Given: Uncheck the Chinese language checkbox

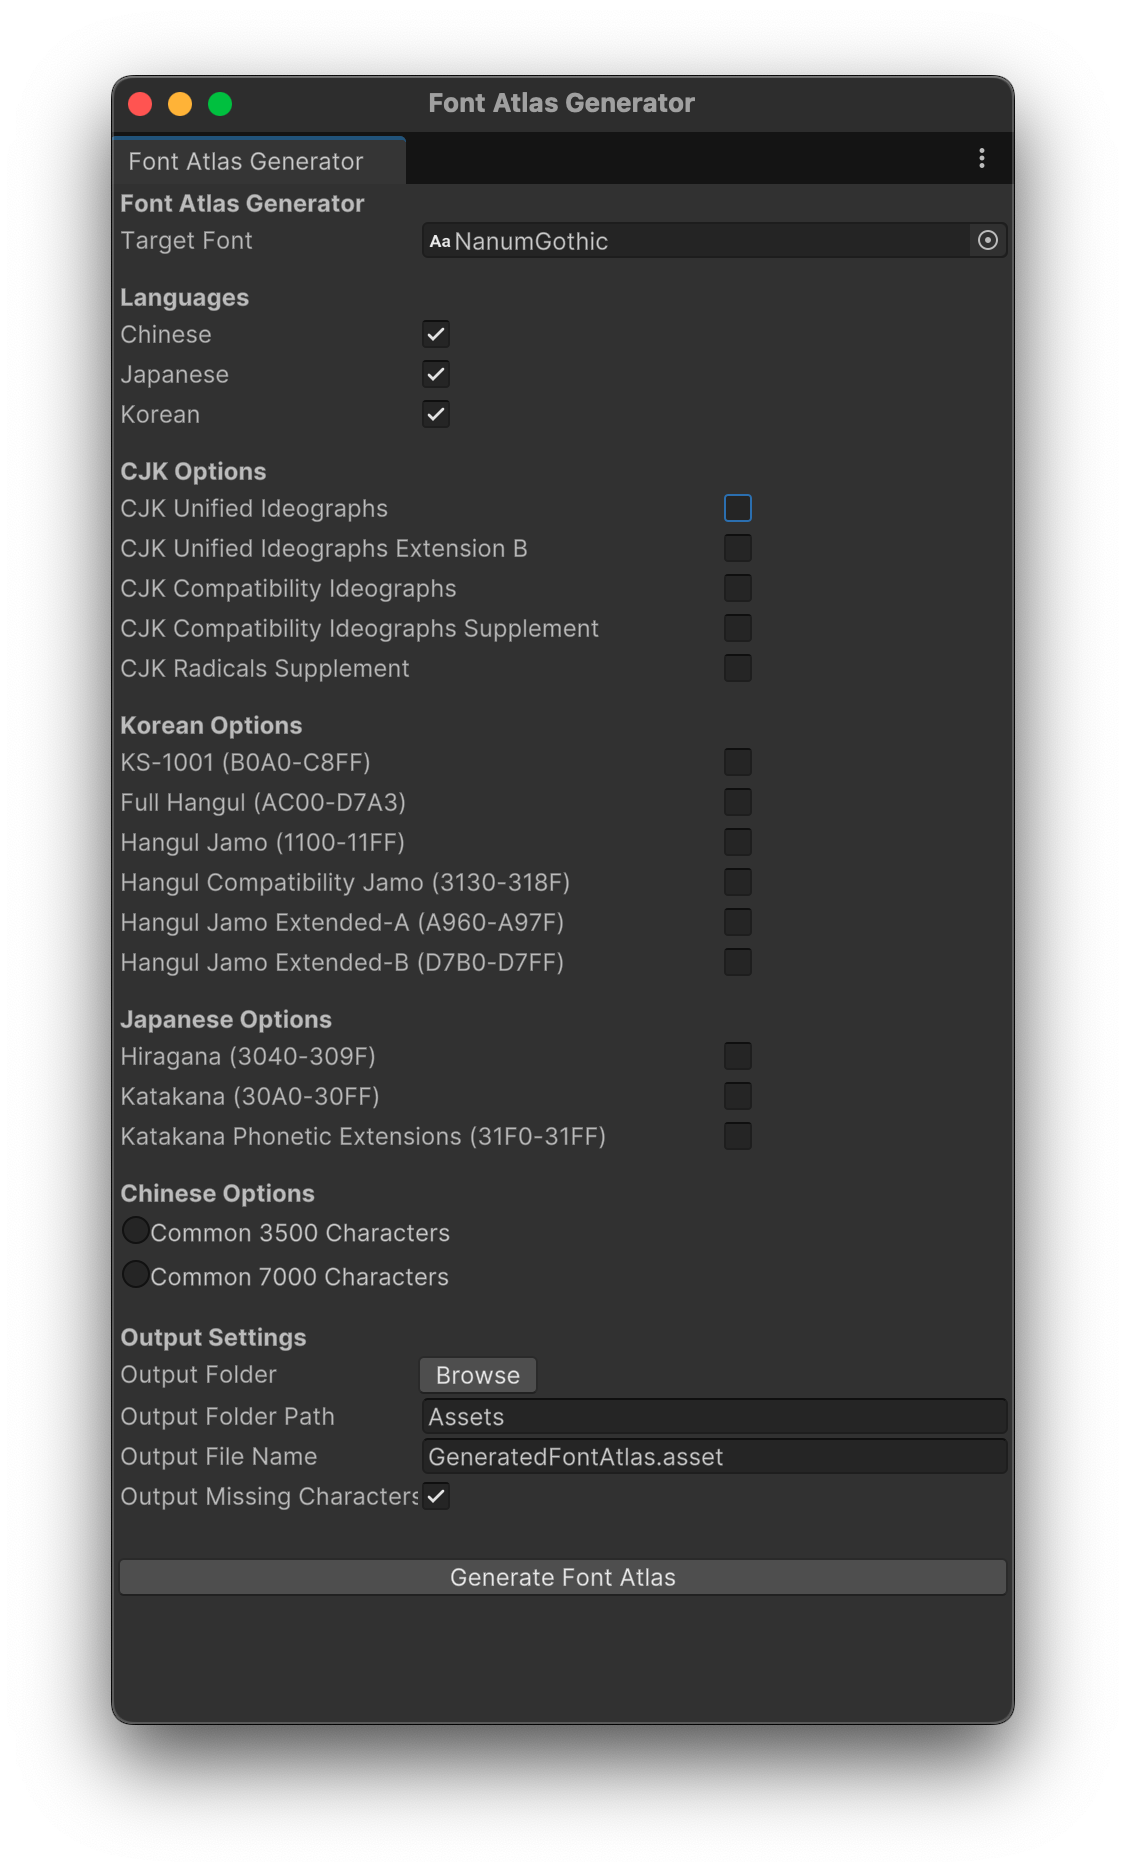Looking at the screenshot, I should [x=436, y=334].
